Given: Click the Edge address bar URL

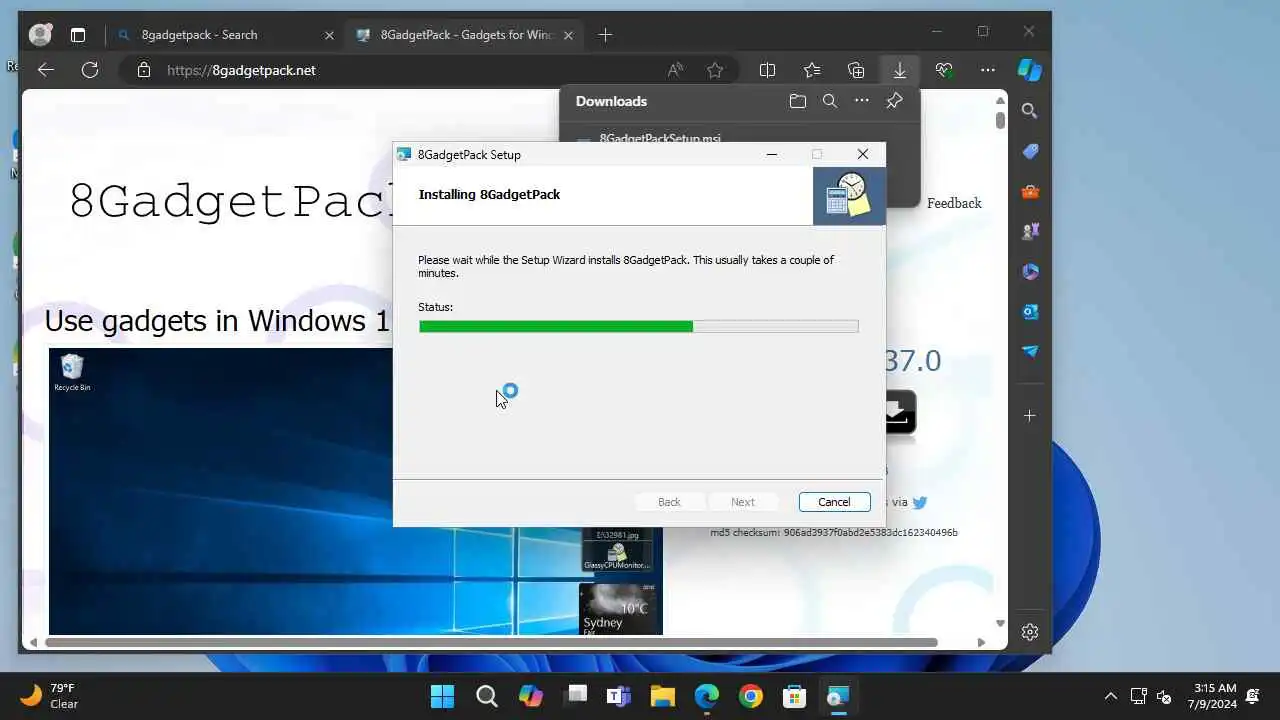Looking at the screenshot, I should [241, 70].
